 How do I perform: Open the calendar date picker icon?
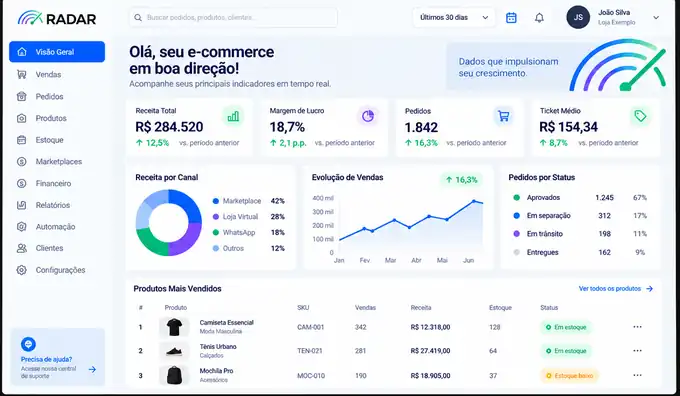pyautogui.click(x=511, y=18)
